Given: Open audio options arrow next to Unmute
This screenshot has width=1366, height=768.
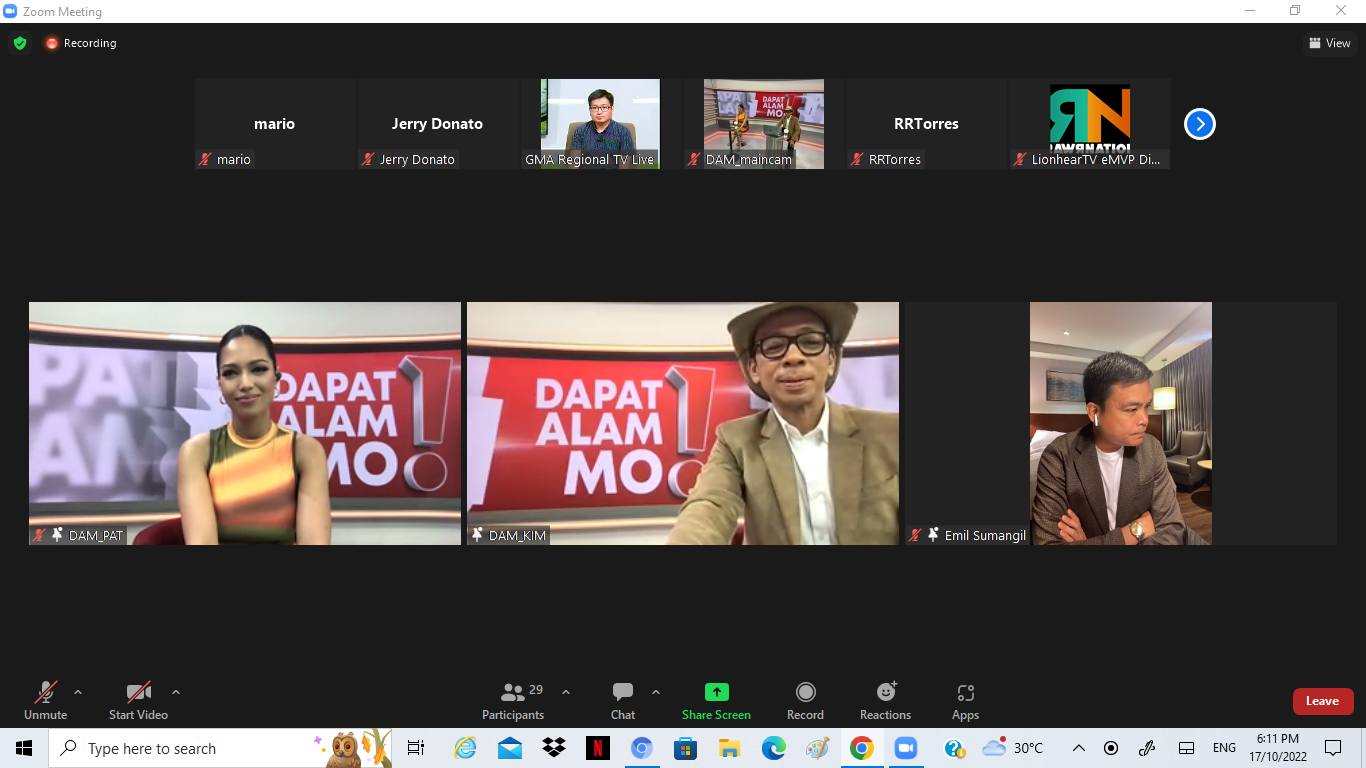Looking at the screenshot, I should pyautogui.click(x=78, y=692).
